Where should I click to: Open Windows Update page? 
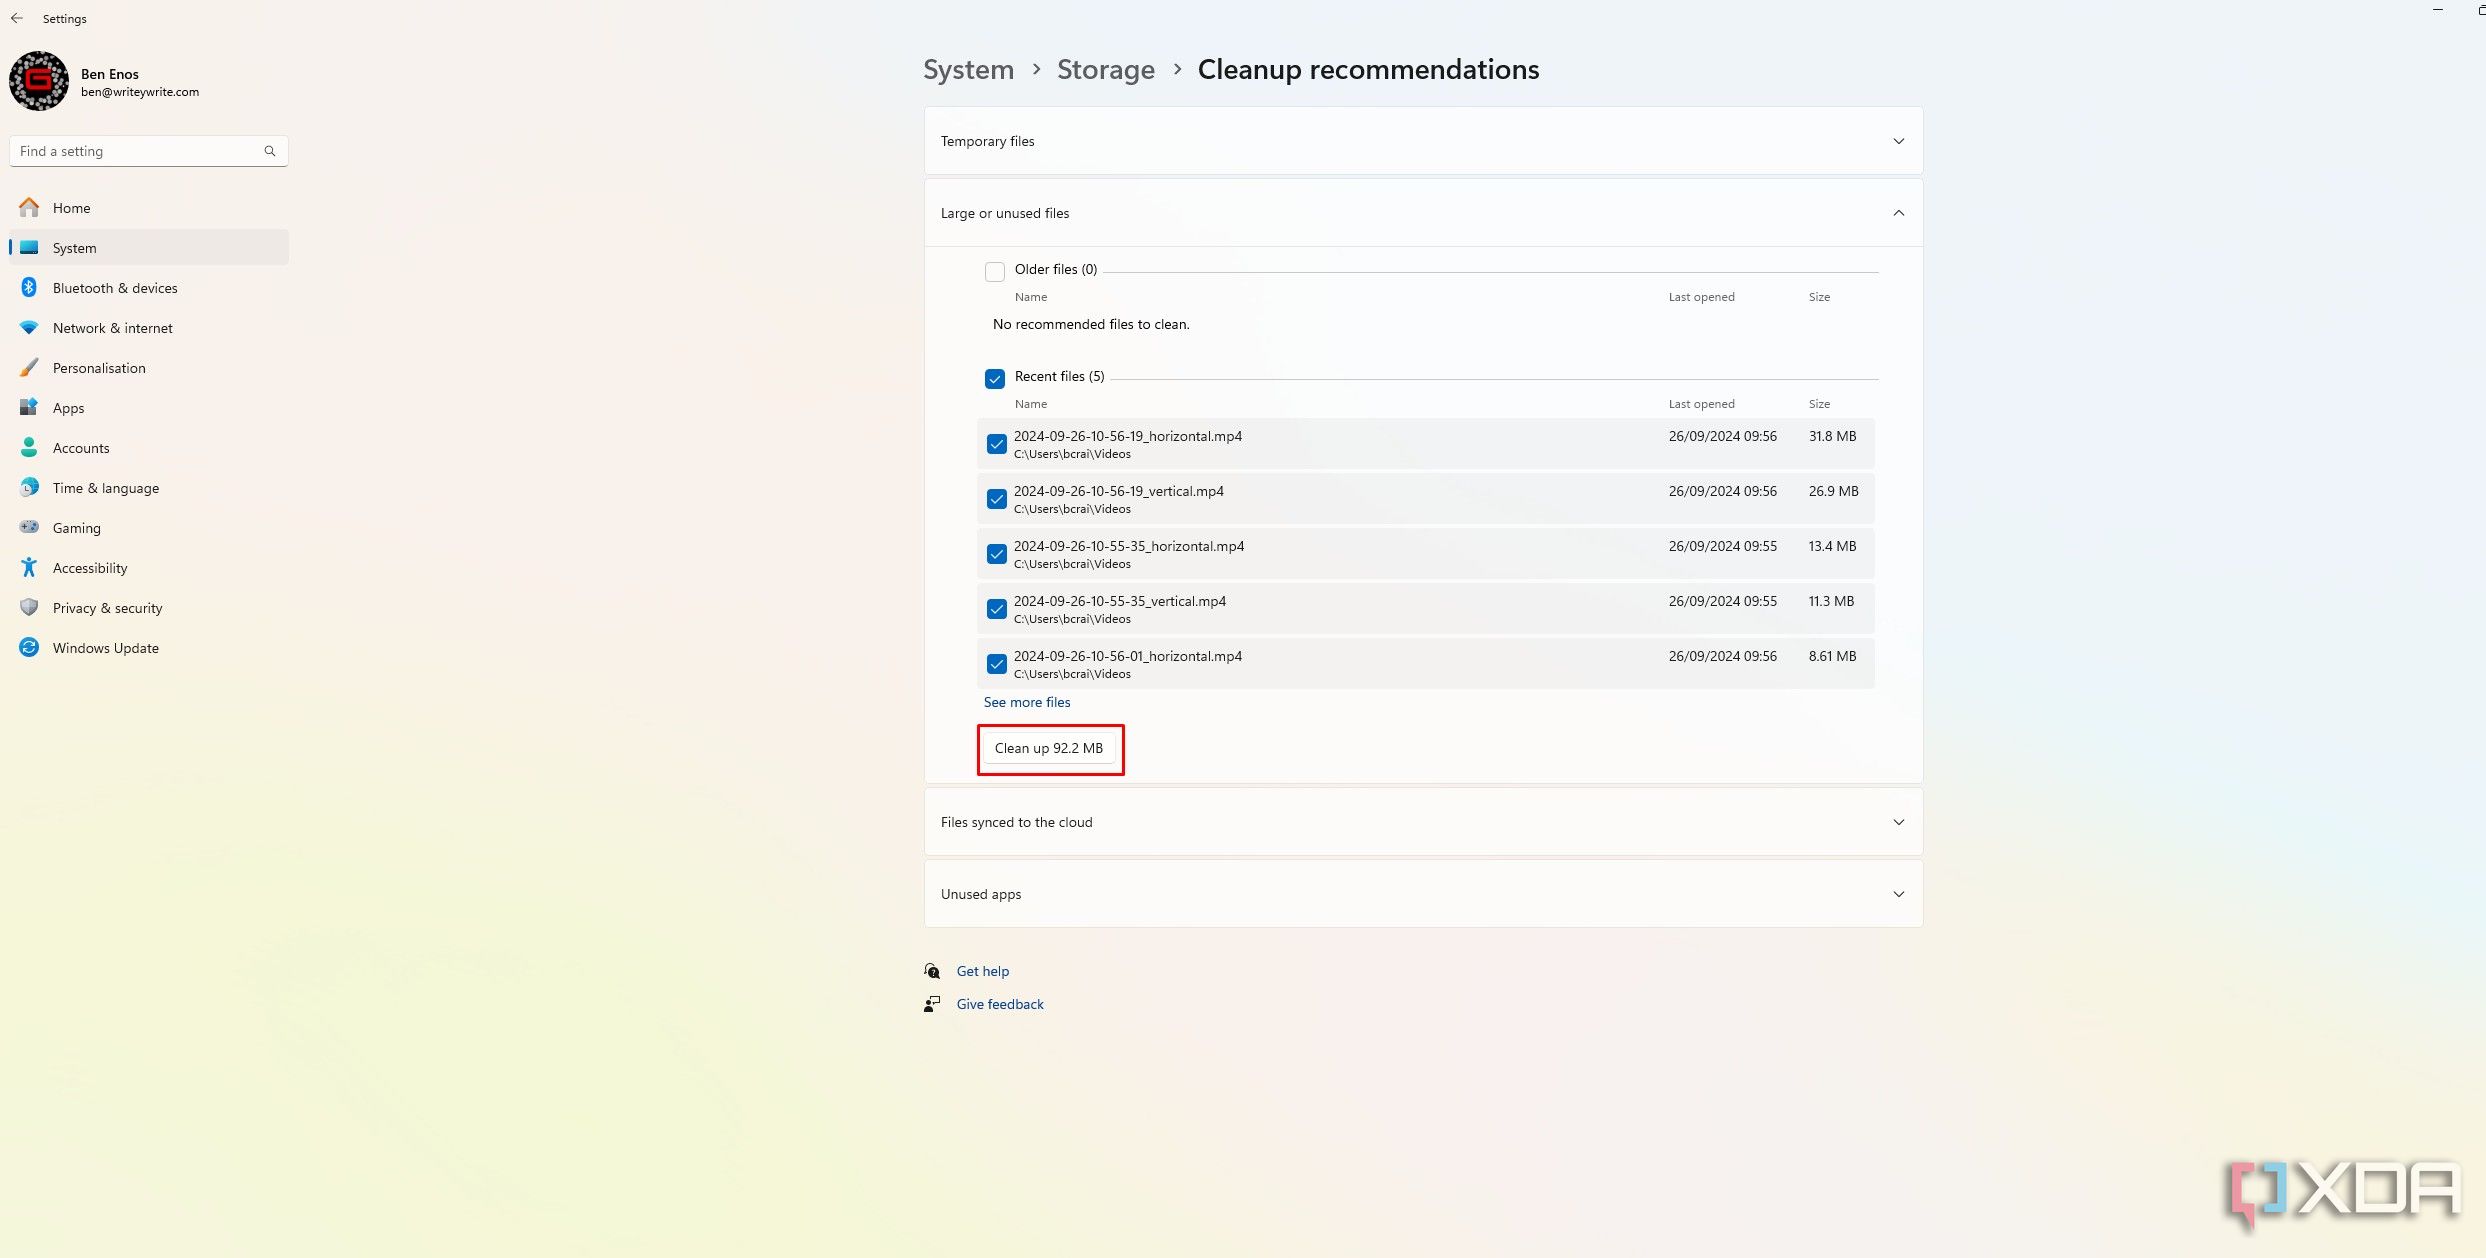149,647
